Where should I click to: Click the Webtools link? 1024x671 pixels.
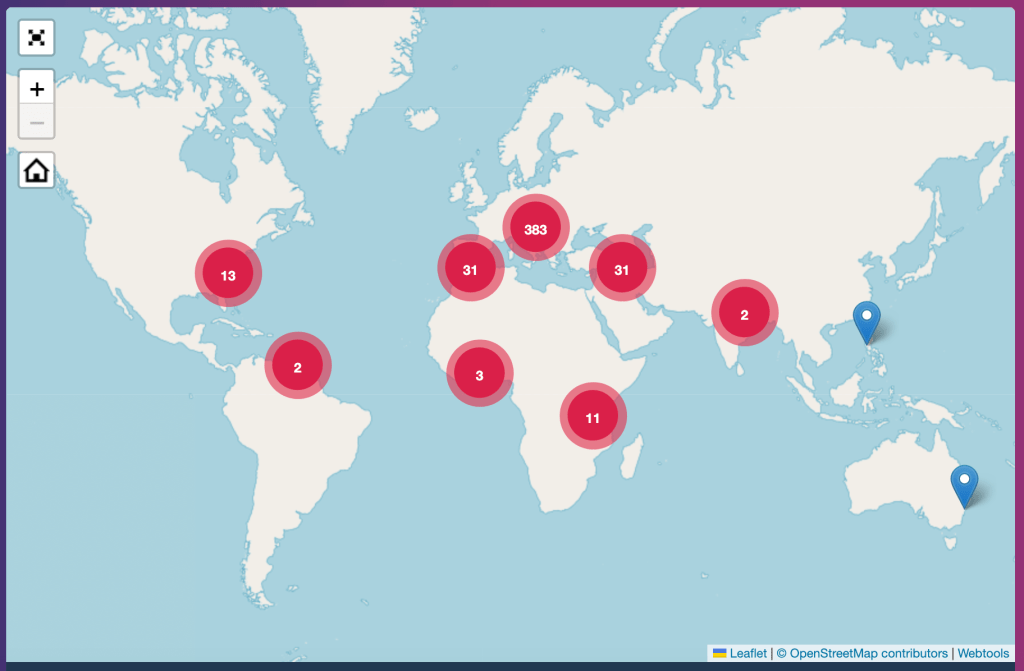point(985,653)
